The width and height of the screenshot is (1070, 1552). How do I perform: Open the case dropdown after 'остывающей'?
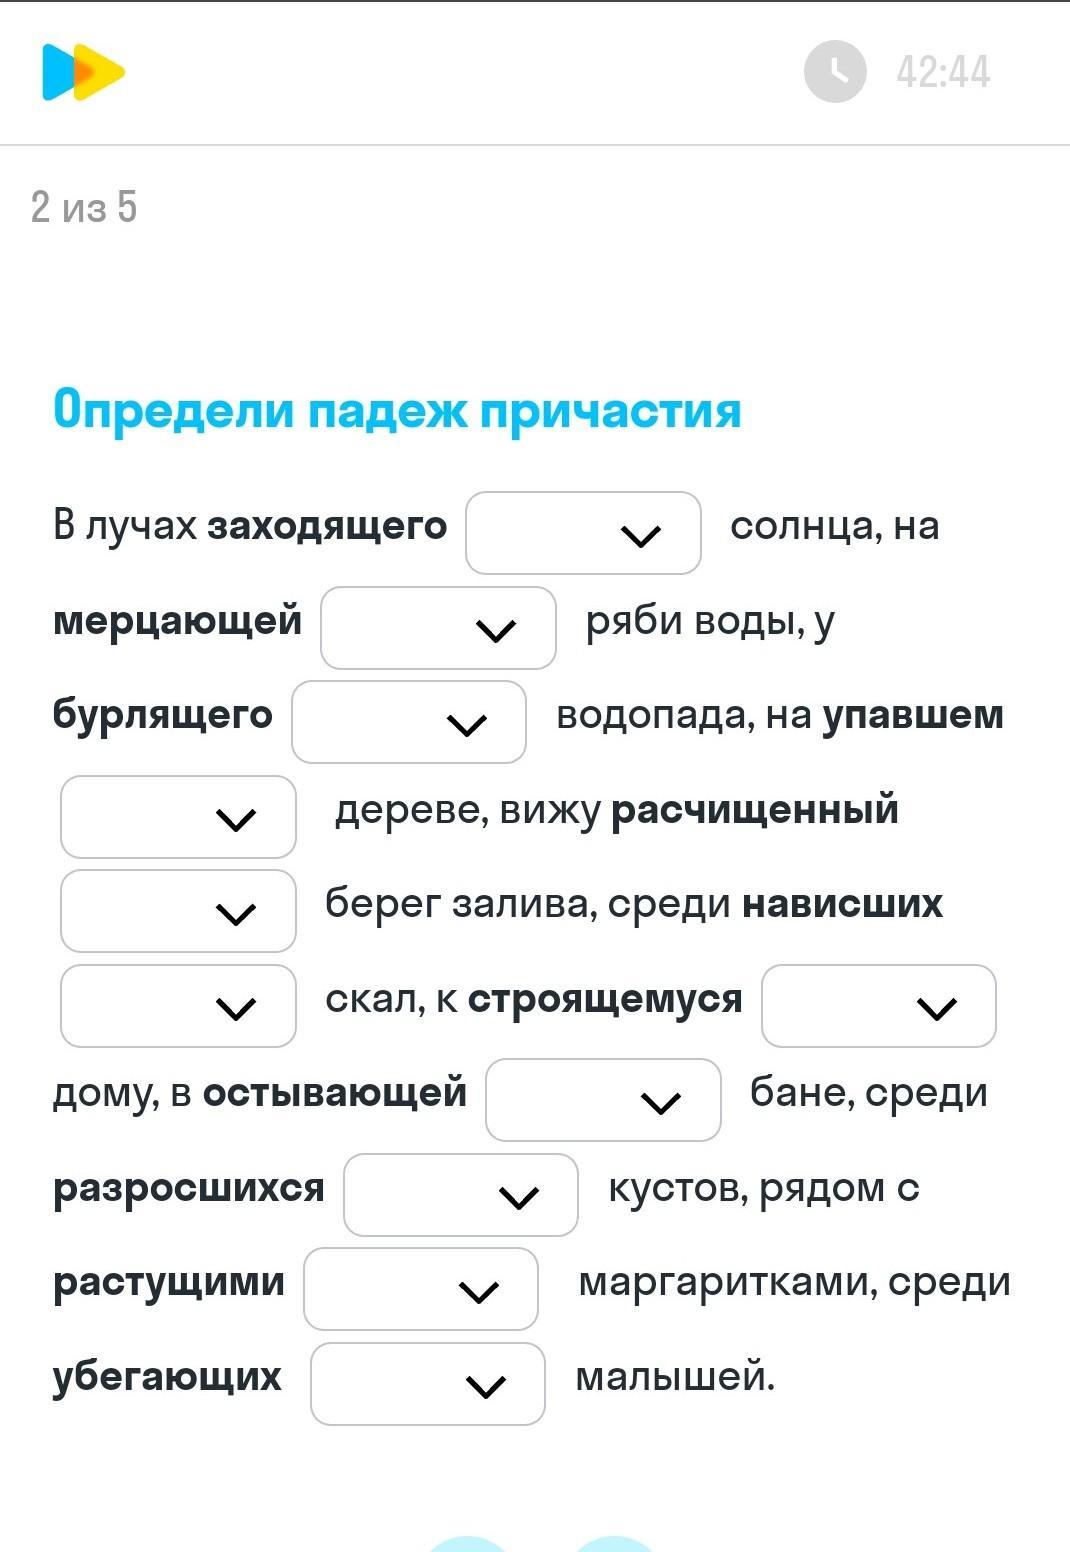tap(603, 1100)
